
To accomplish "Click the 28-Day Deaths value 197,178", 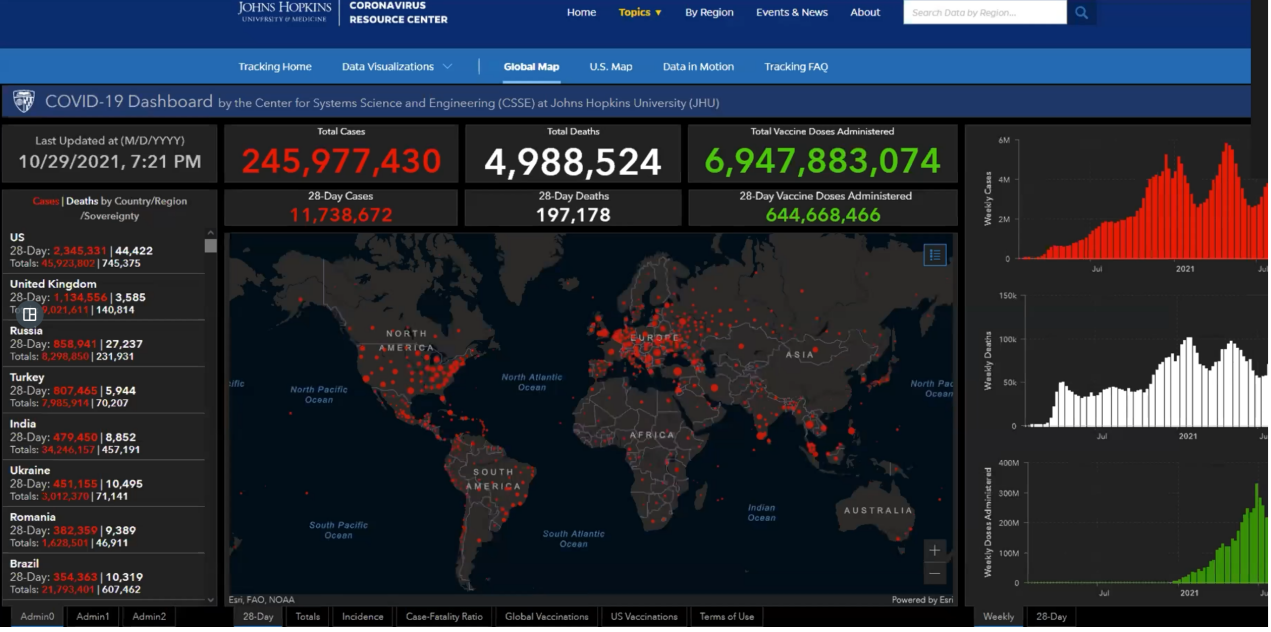I will 573,214.
